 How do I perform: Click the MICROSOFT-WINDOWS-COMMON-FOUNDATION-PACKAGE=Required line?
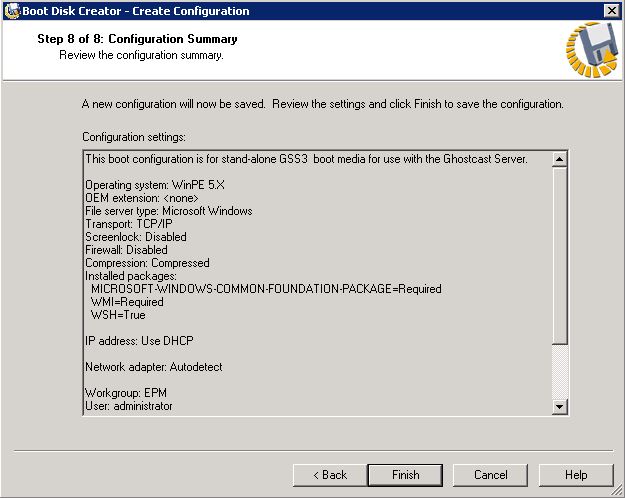[x=266, y=289]
